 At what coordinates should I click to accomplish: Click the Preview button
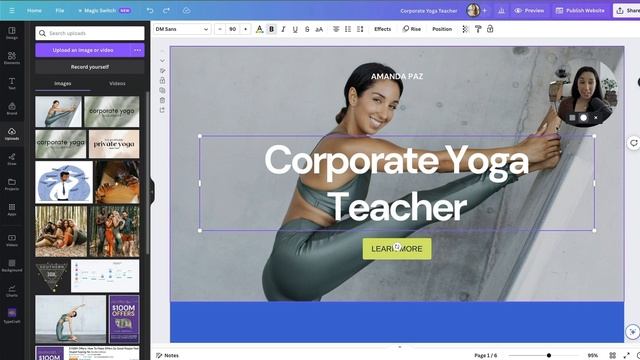[529, 11]
